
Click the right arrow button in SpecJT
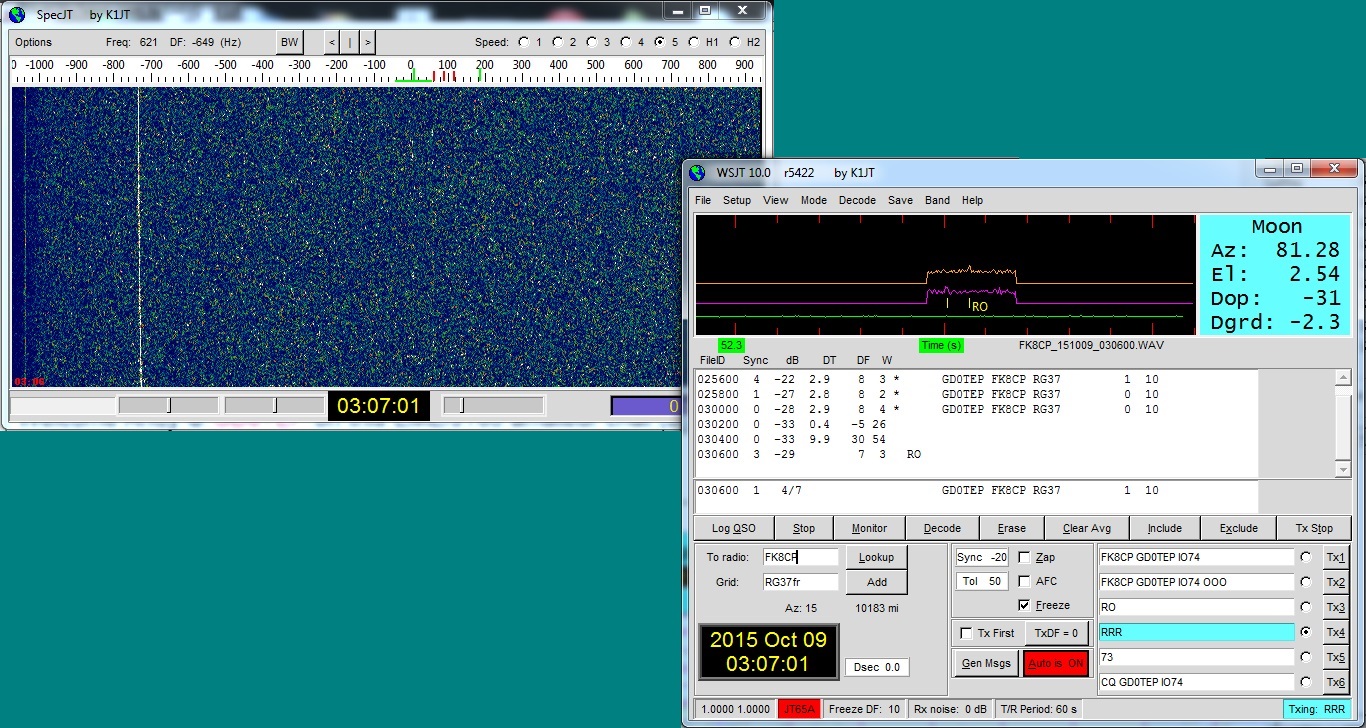click(x=368, y=42)
